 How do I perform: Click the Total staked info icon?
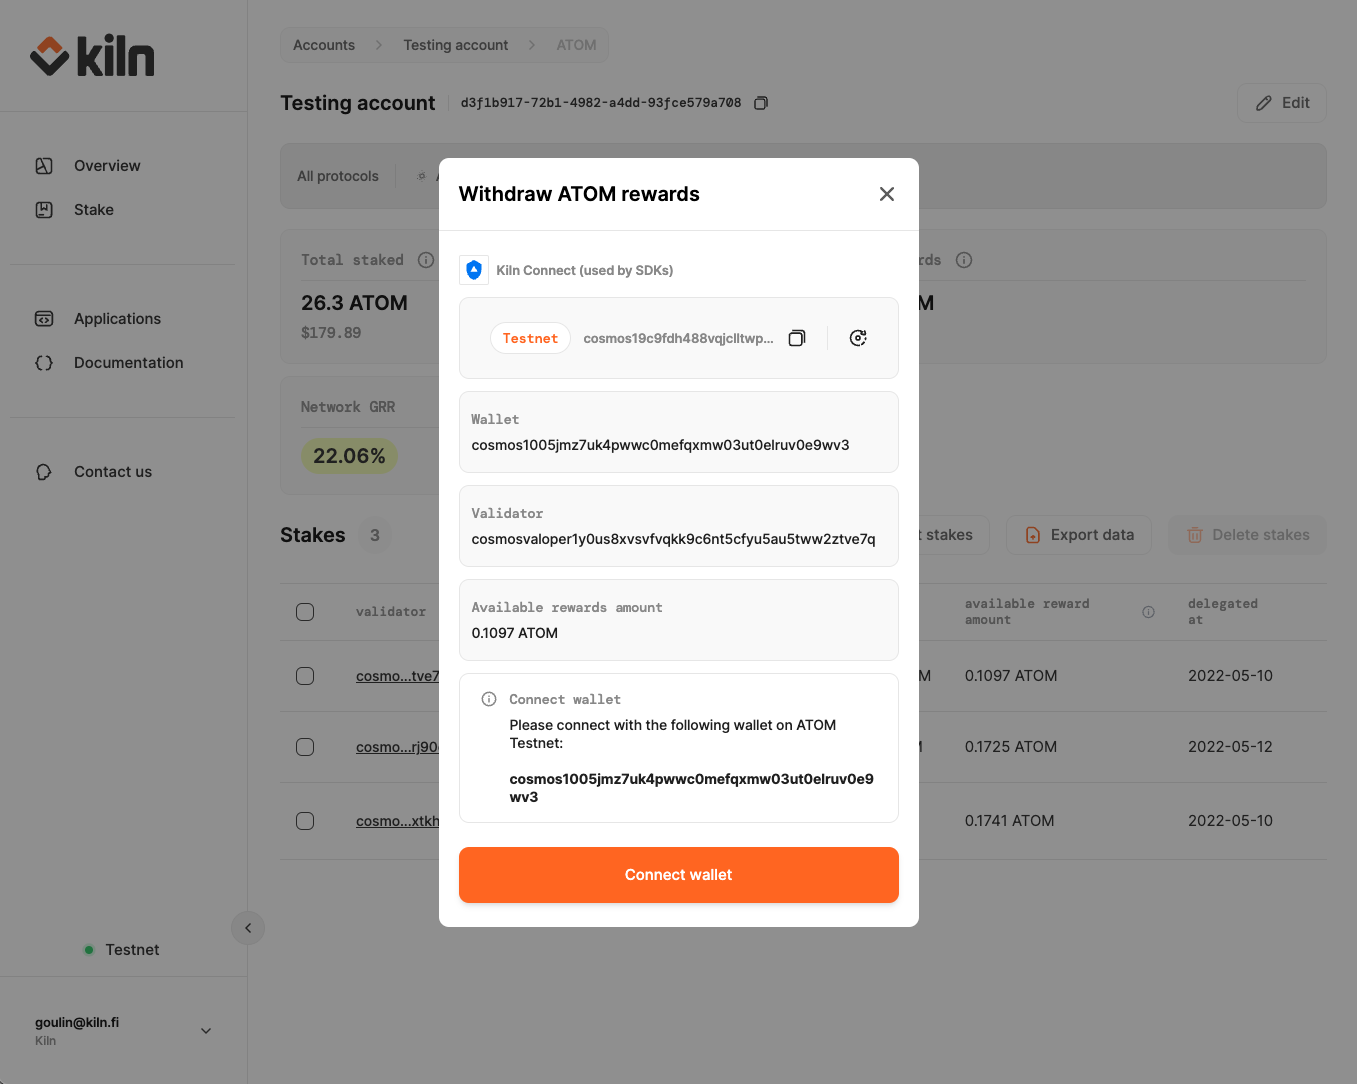(426, 260)
